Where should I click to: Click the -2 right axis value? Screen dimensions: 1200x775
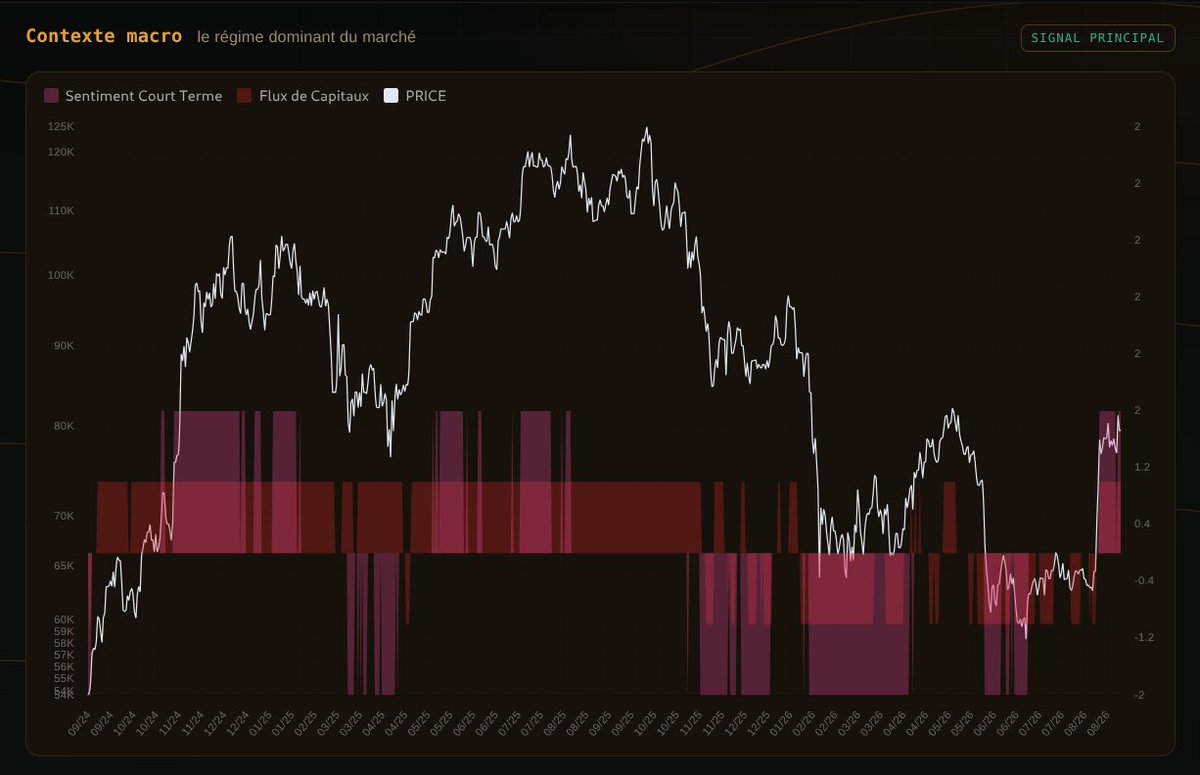coord(1139,695)
